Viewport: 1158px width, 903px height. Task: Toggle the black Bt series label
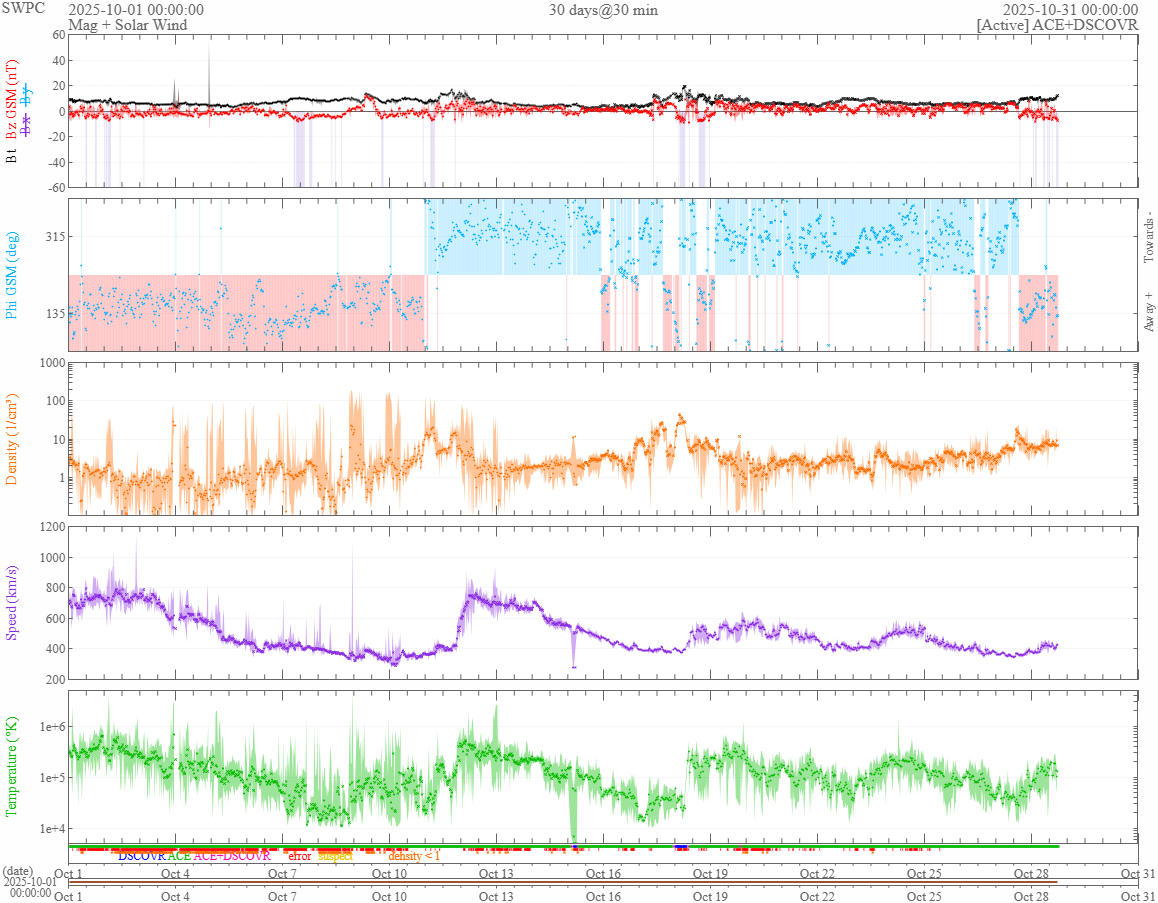(12, 157)
